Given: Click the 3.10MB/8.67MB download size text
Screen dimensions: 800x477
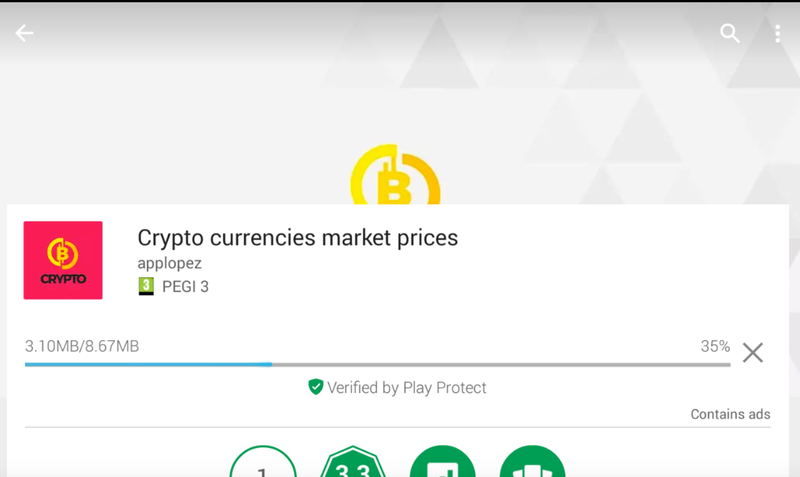Looking at the screenshot, I should (82, 346).
